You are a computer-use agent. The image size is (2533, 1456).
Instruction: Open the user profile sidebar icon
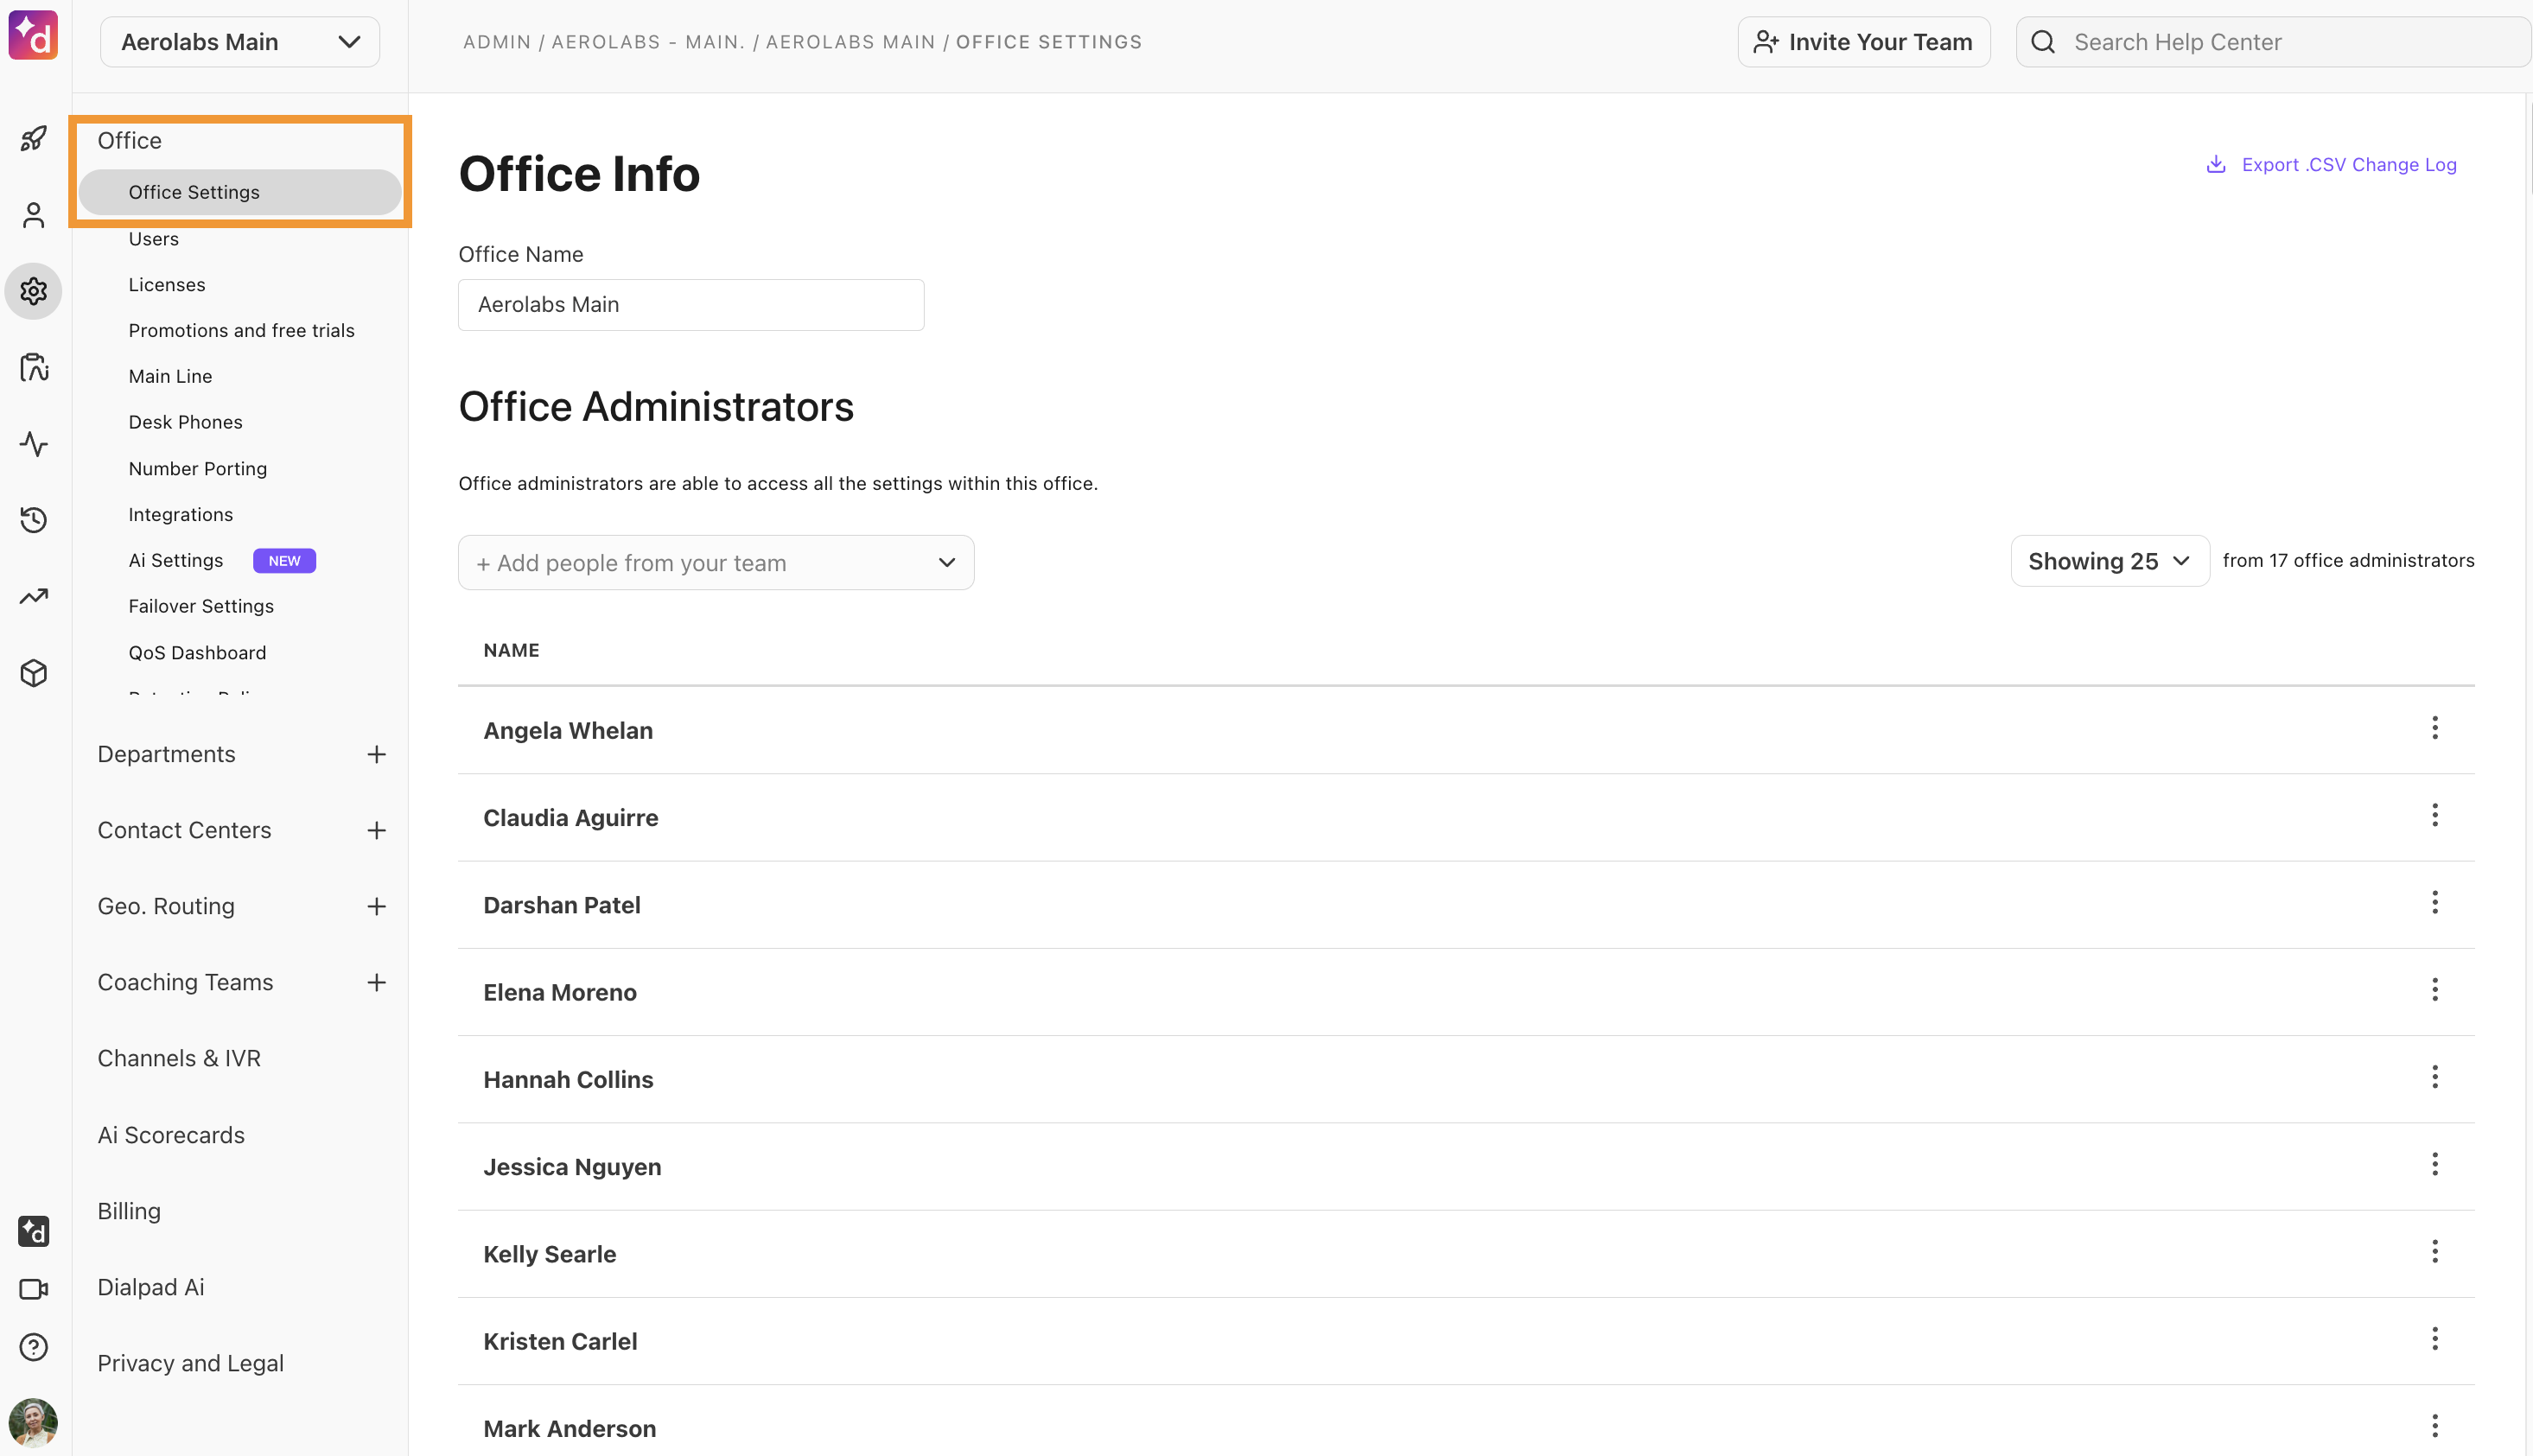(34, 215)
